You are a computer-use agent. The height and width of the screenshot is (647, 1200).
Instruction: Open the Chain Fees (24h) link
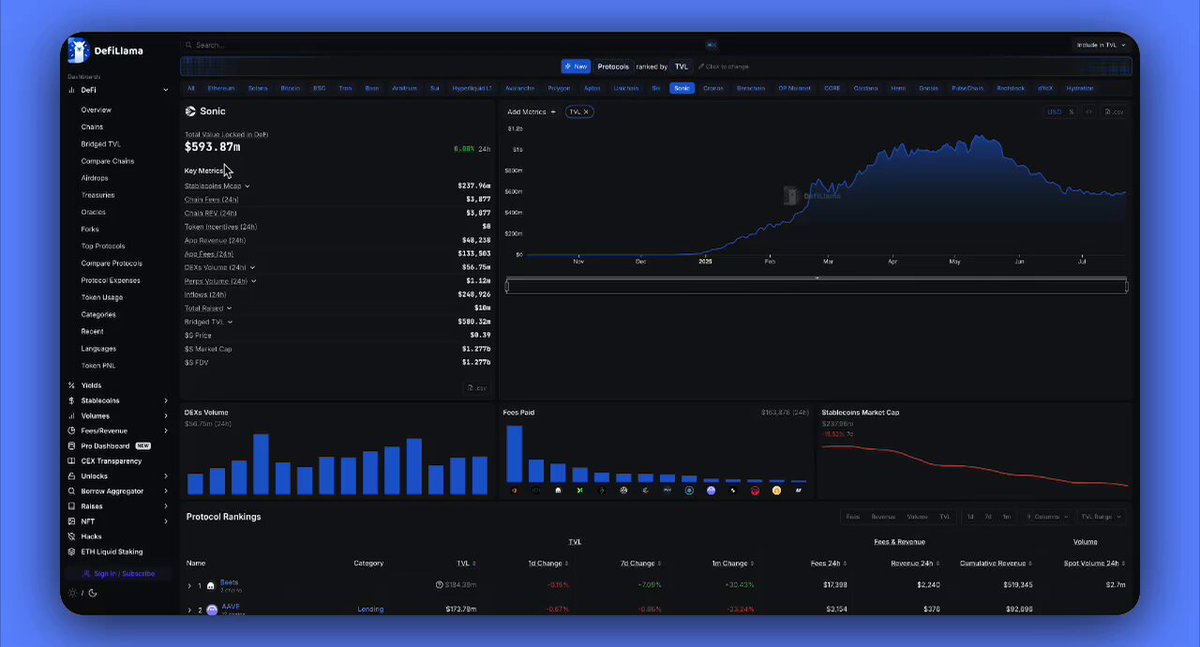point(211,200)
